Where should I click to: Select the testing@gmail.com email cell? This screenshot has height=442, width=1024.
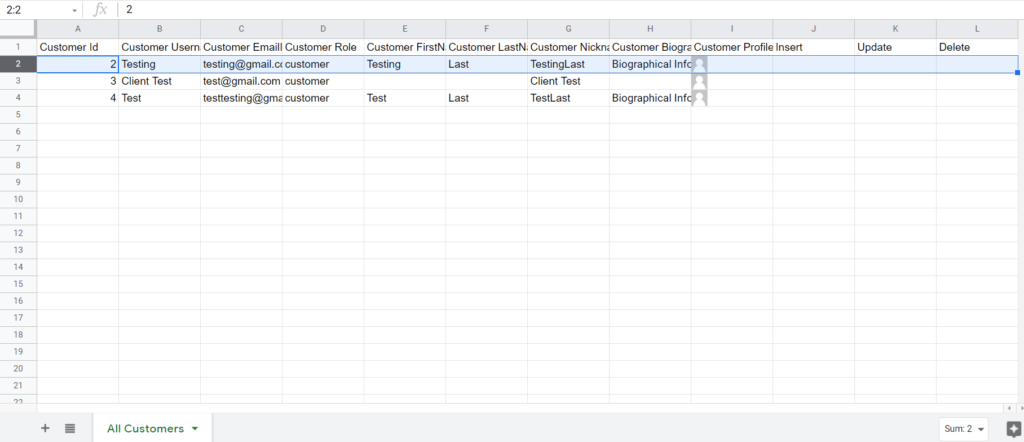242,64
